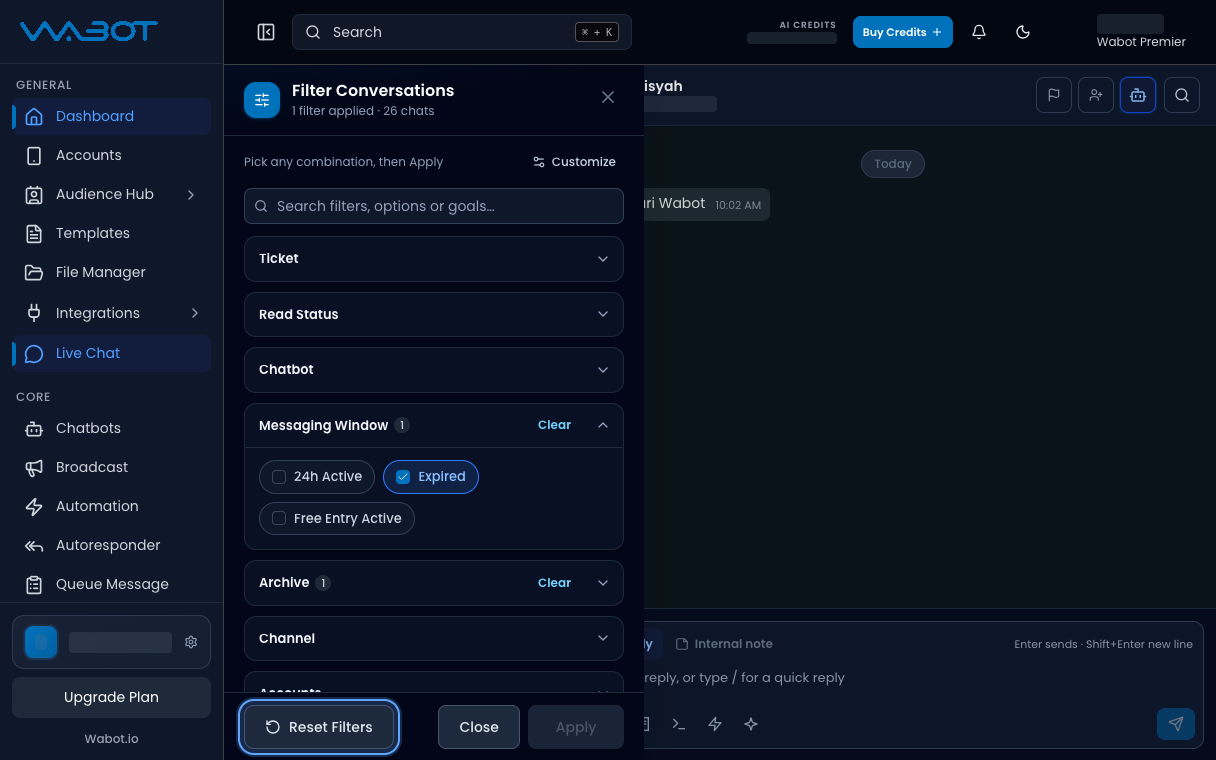Click the Wabot Premier account label

pyautogui.click(x=1141, y=42)
